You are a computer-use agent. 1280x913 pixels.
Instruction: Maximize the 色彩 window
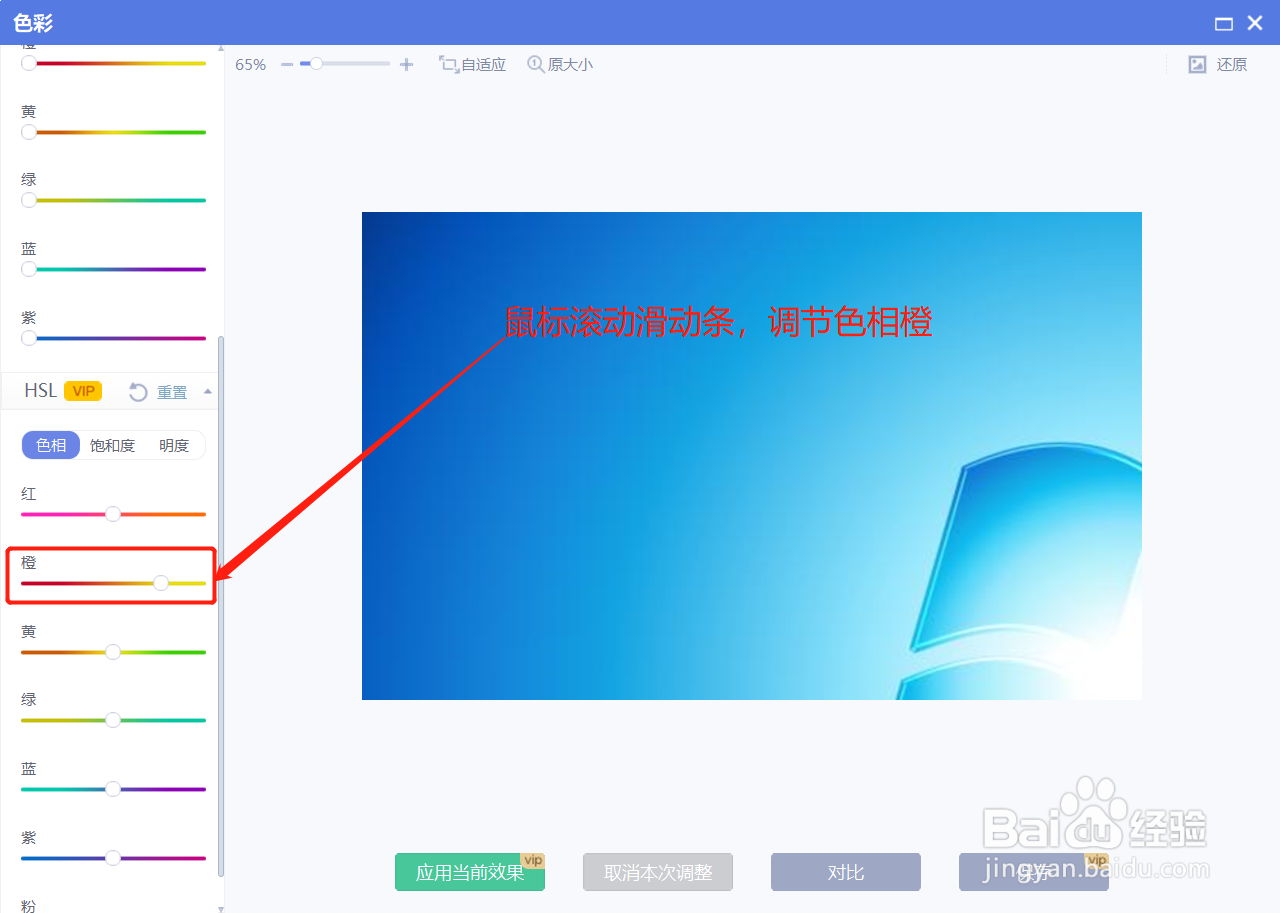1224,23
